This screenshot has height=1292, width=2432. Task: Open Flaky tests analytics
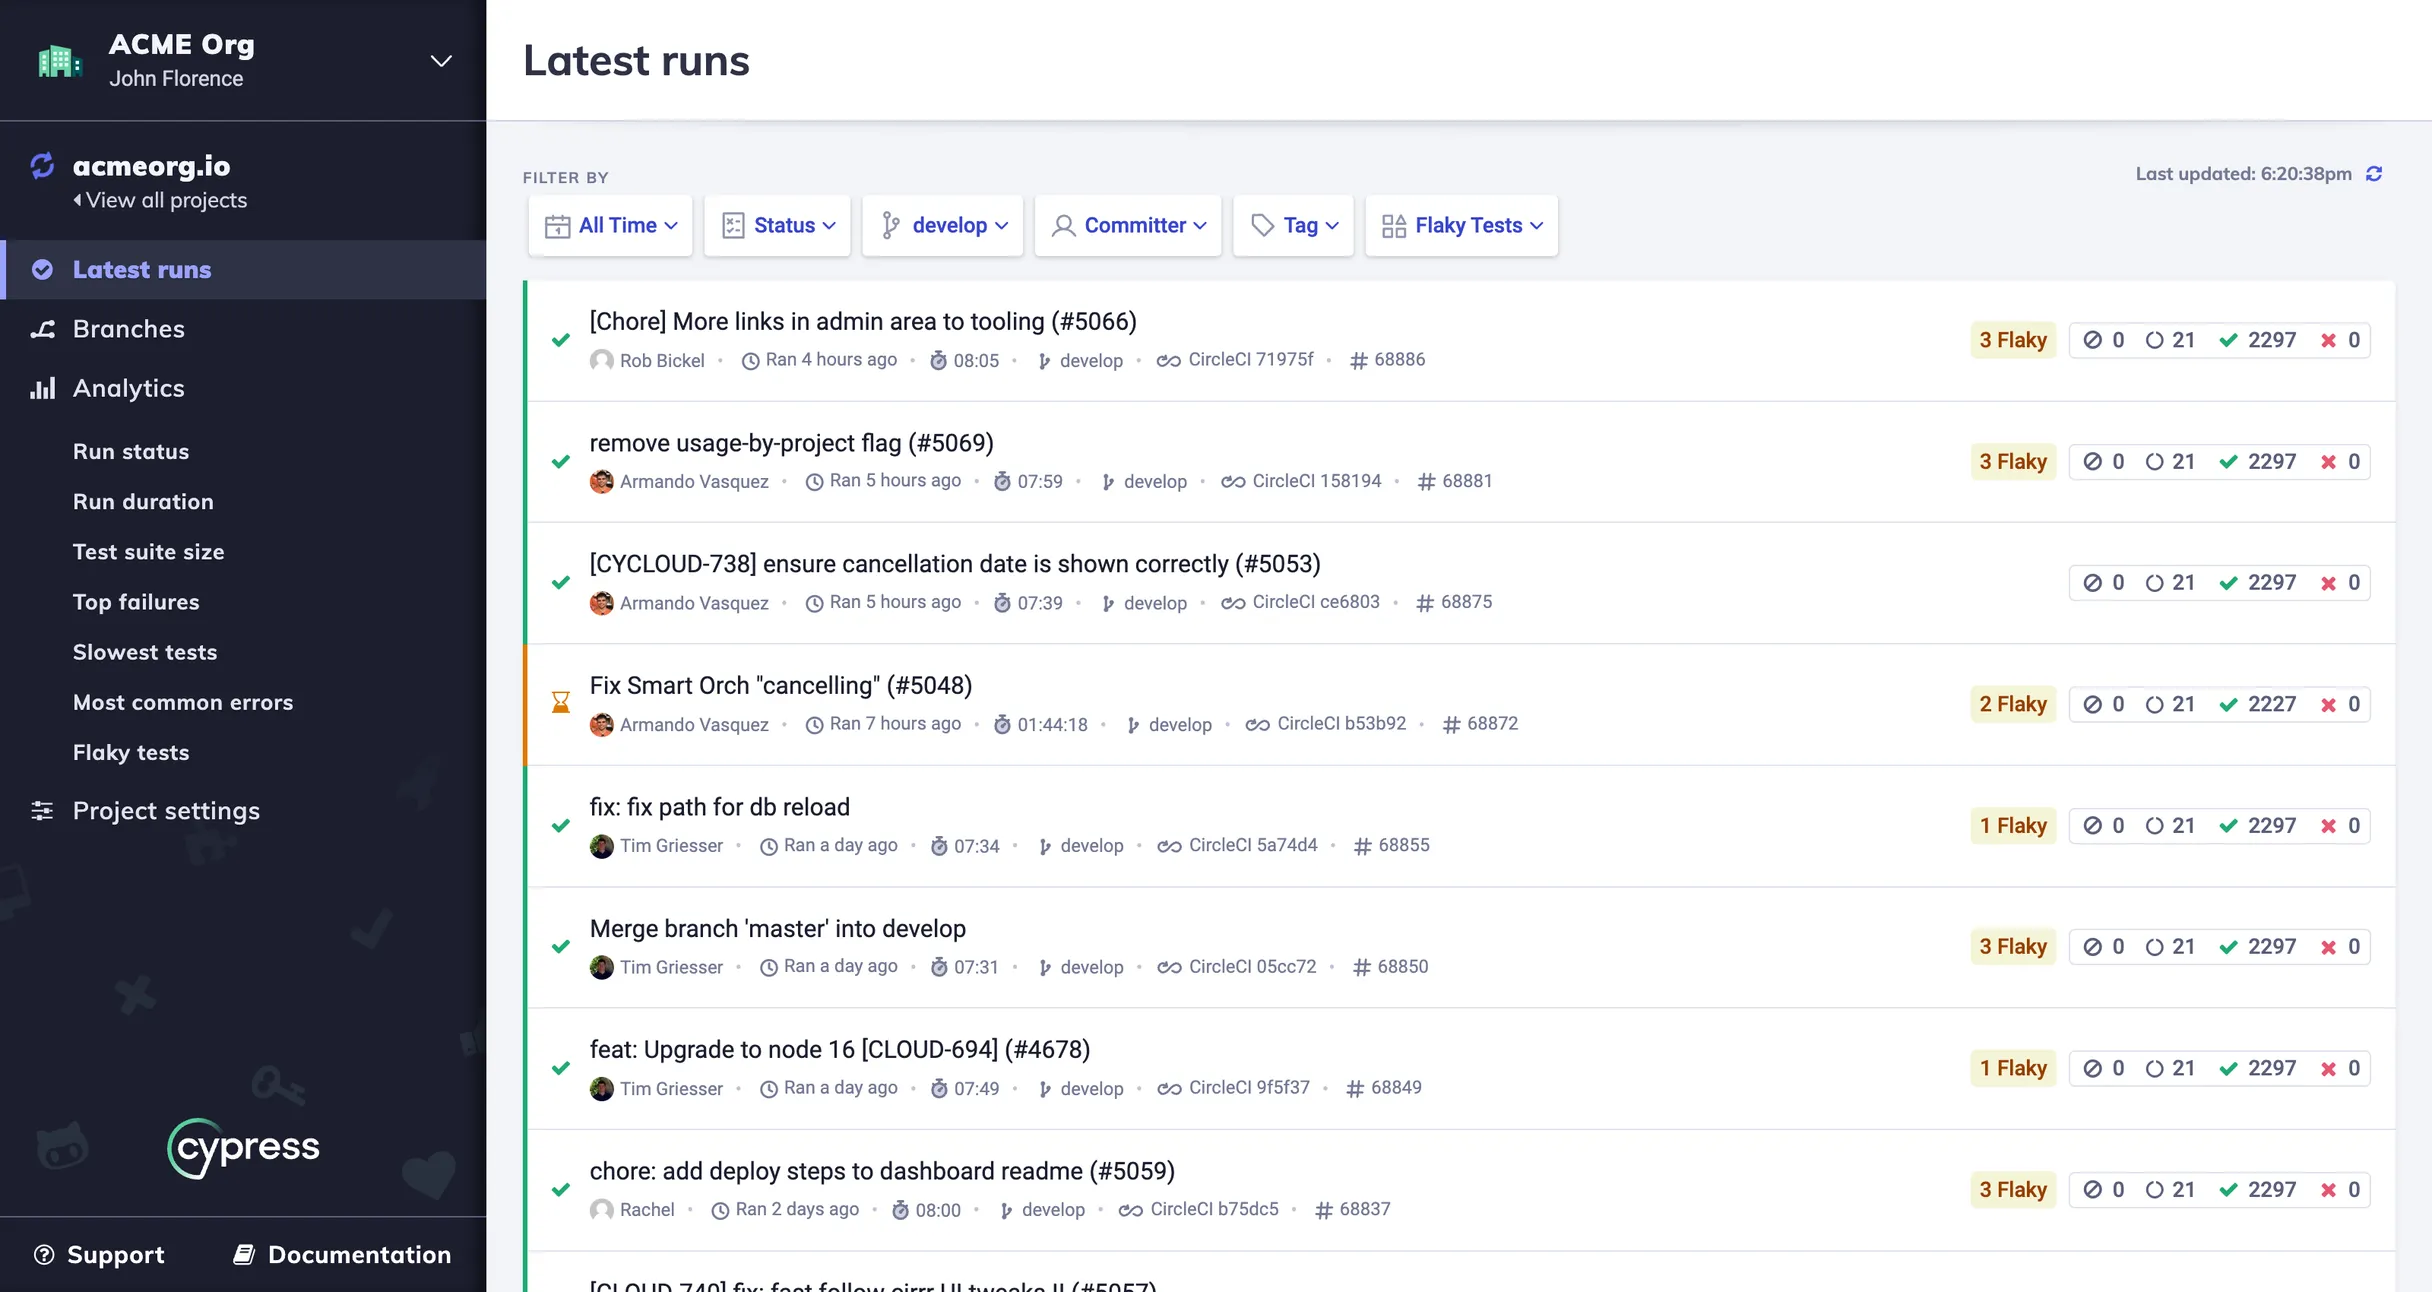point(131,752)
